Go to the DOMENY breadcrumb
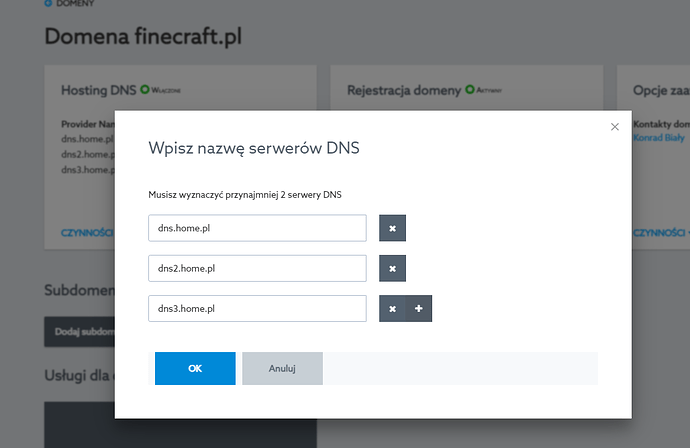The image size is (690, 448). pos(78,4)
